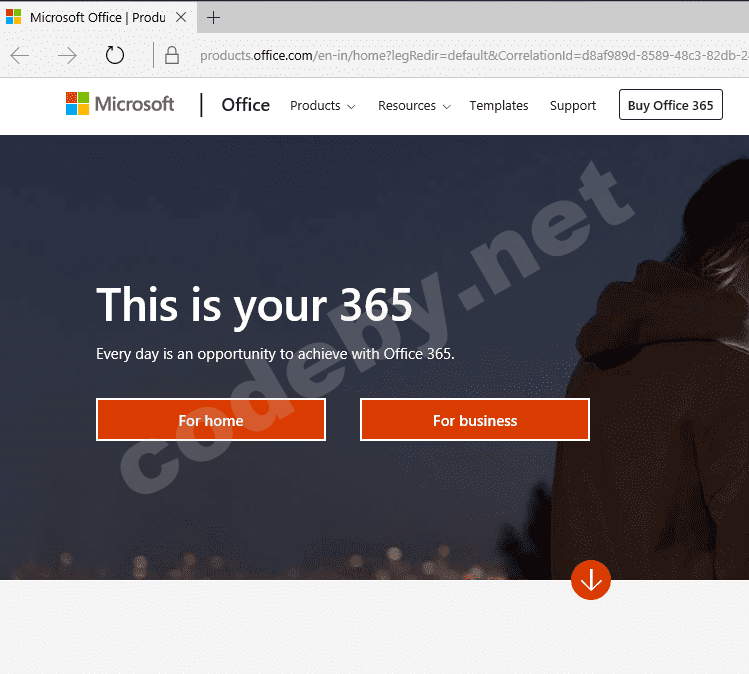This screenshot has height=674, width=749.
Task: Open the Templates menu item
Action: 499,106
